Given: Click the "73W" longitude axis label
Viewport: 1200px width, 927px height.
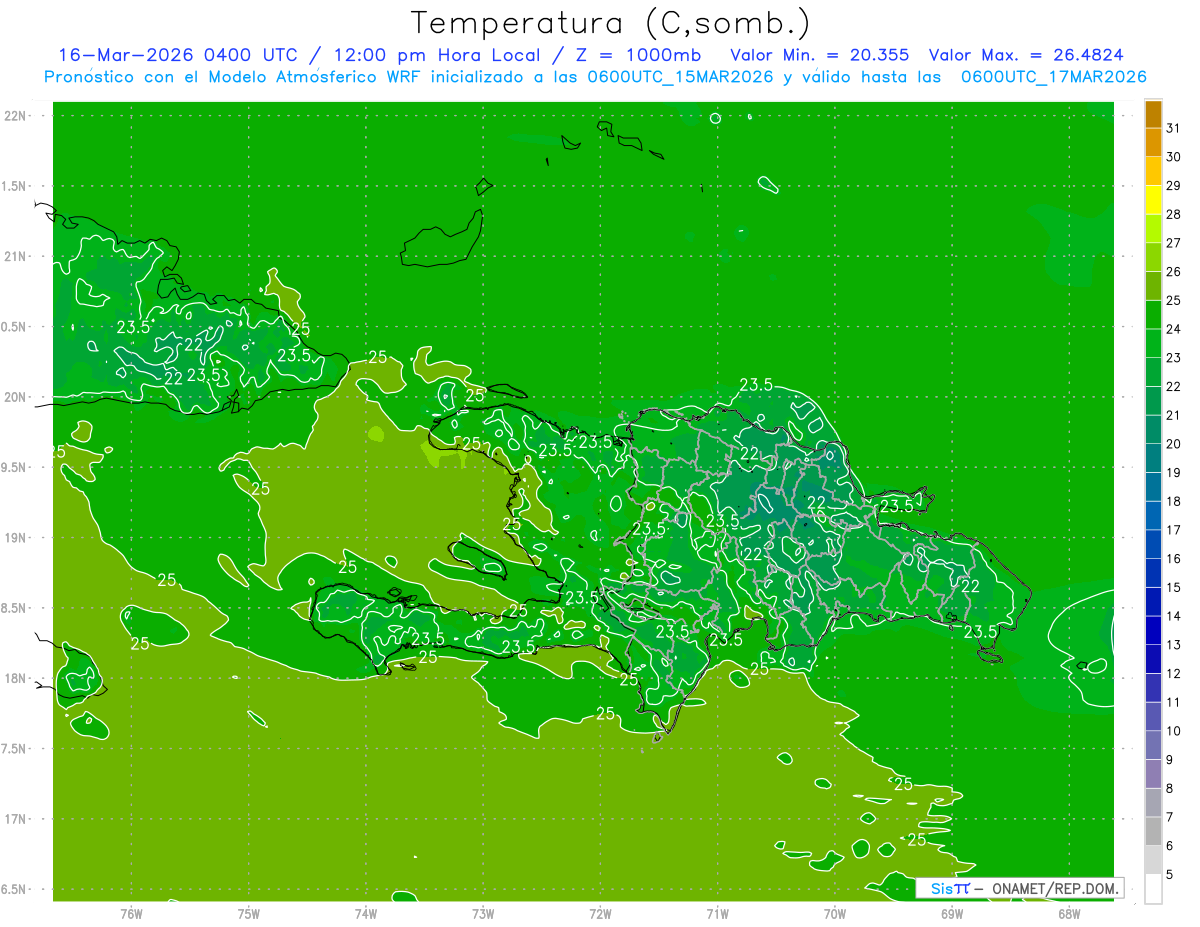Looking at the screenshot, I should (483, 914).
